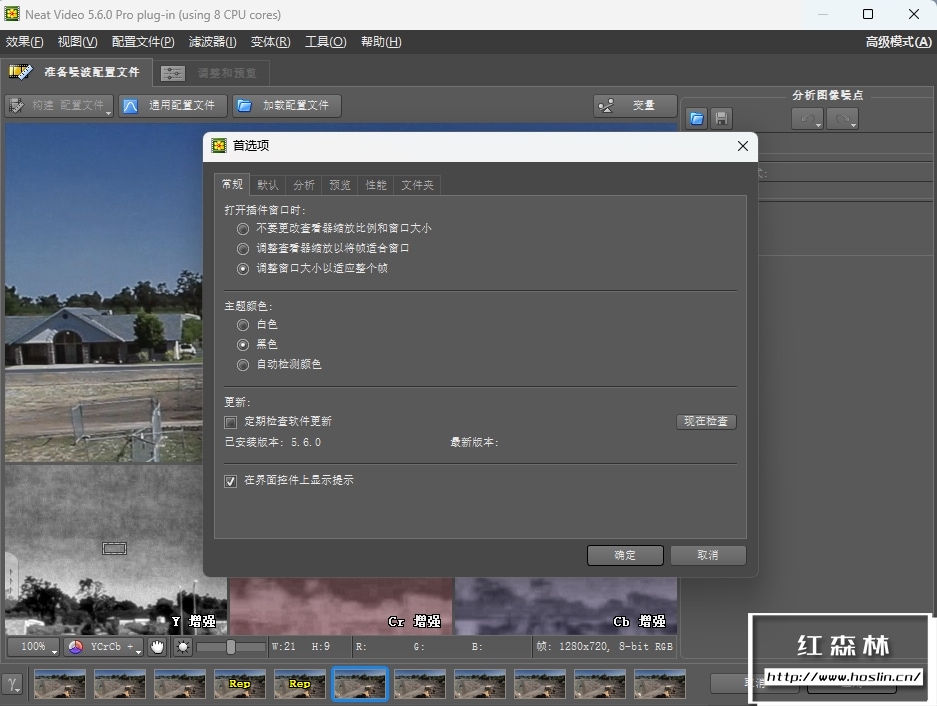The height and width of the screenshot is (706, 937).
Task: Toggle 'show hints on interface controls' (在界面控件上显示提示) checkbox
Action: pos(231,481)
